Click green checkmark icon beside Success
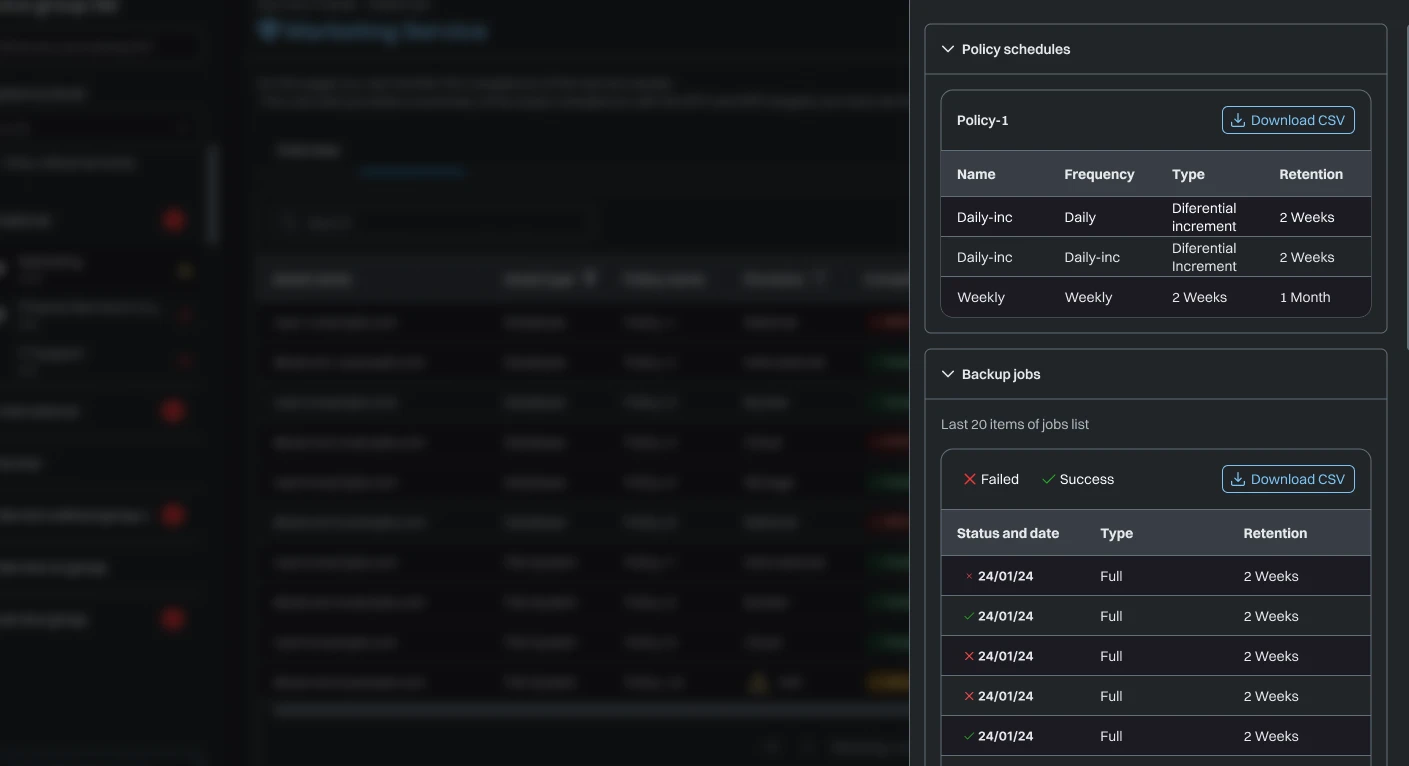This screenshot has height=766, width=1409. pyautogui.click(x=1048, y=479)
